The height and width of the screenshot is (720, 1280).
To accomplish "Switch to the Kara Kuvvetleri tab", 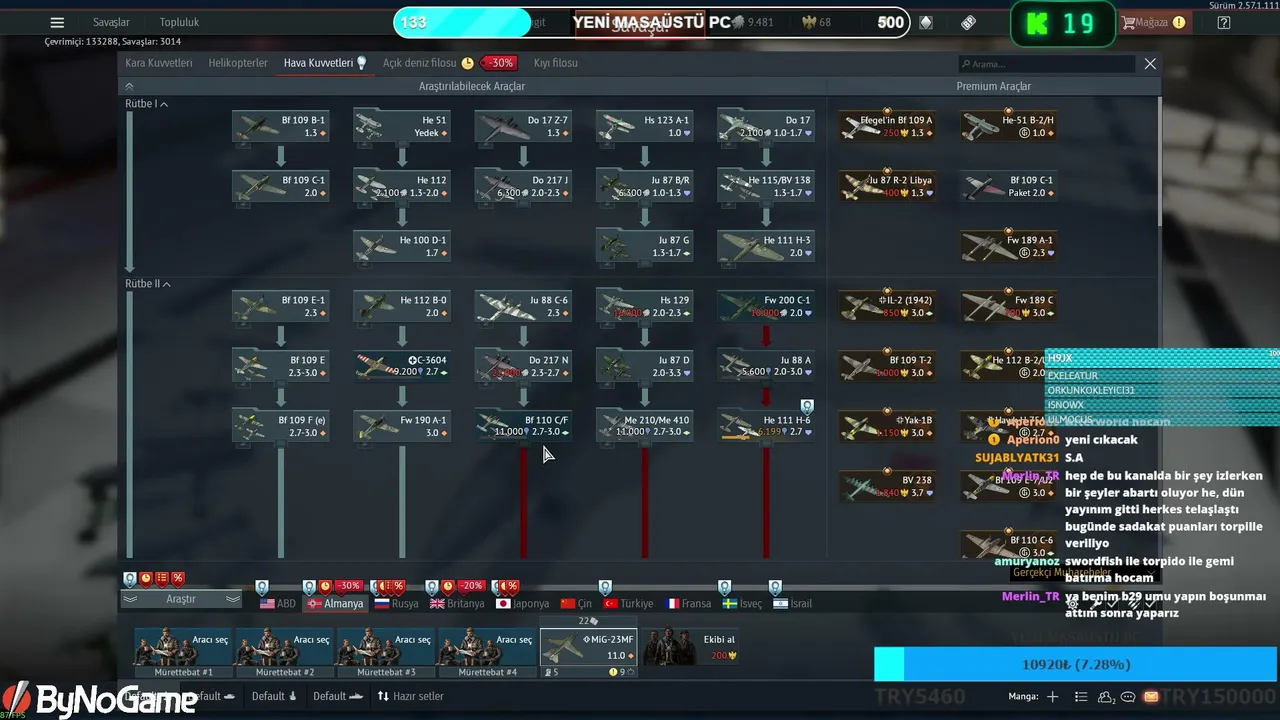I will (x=158, y=63).
